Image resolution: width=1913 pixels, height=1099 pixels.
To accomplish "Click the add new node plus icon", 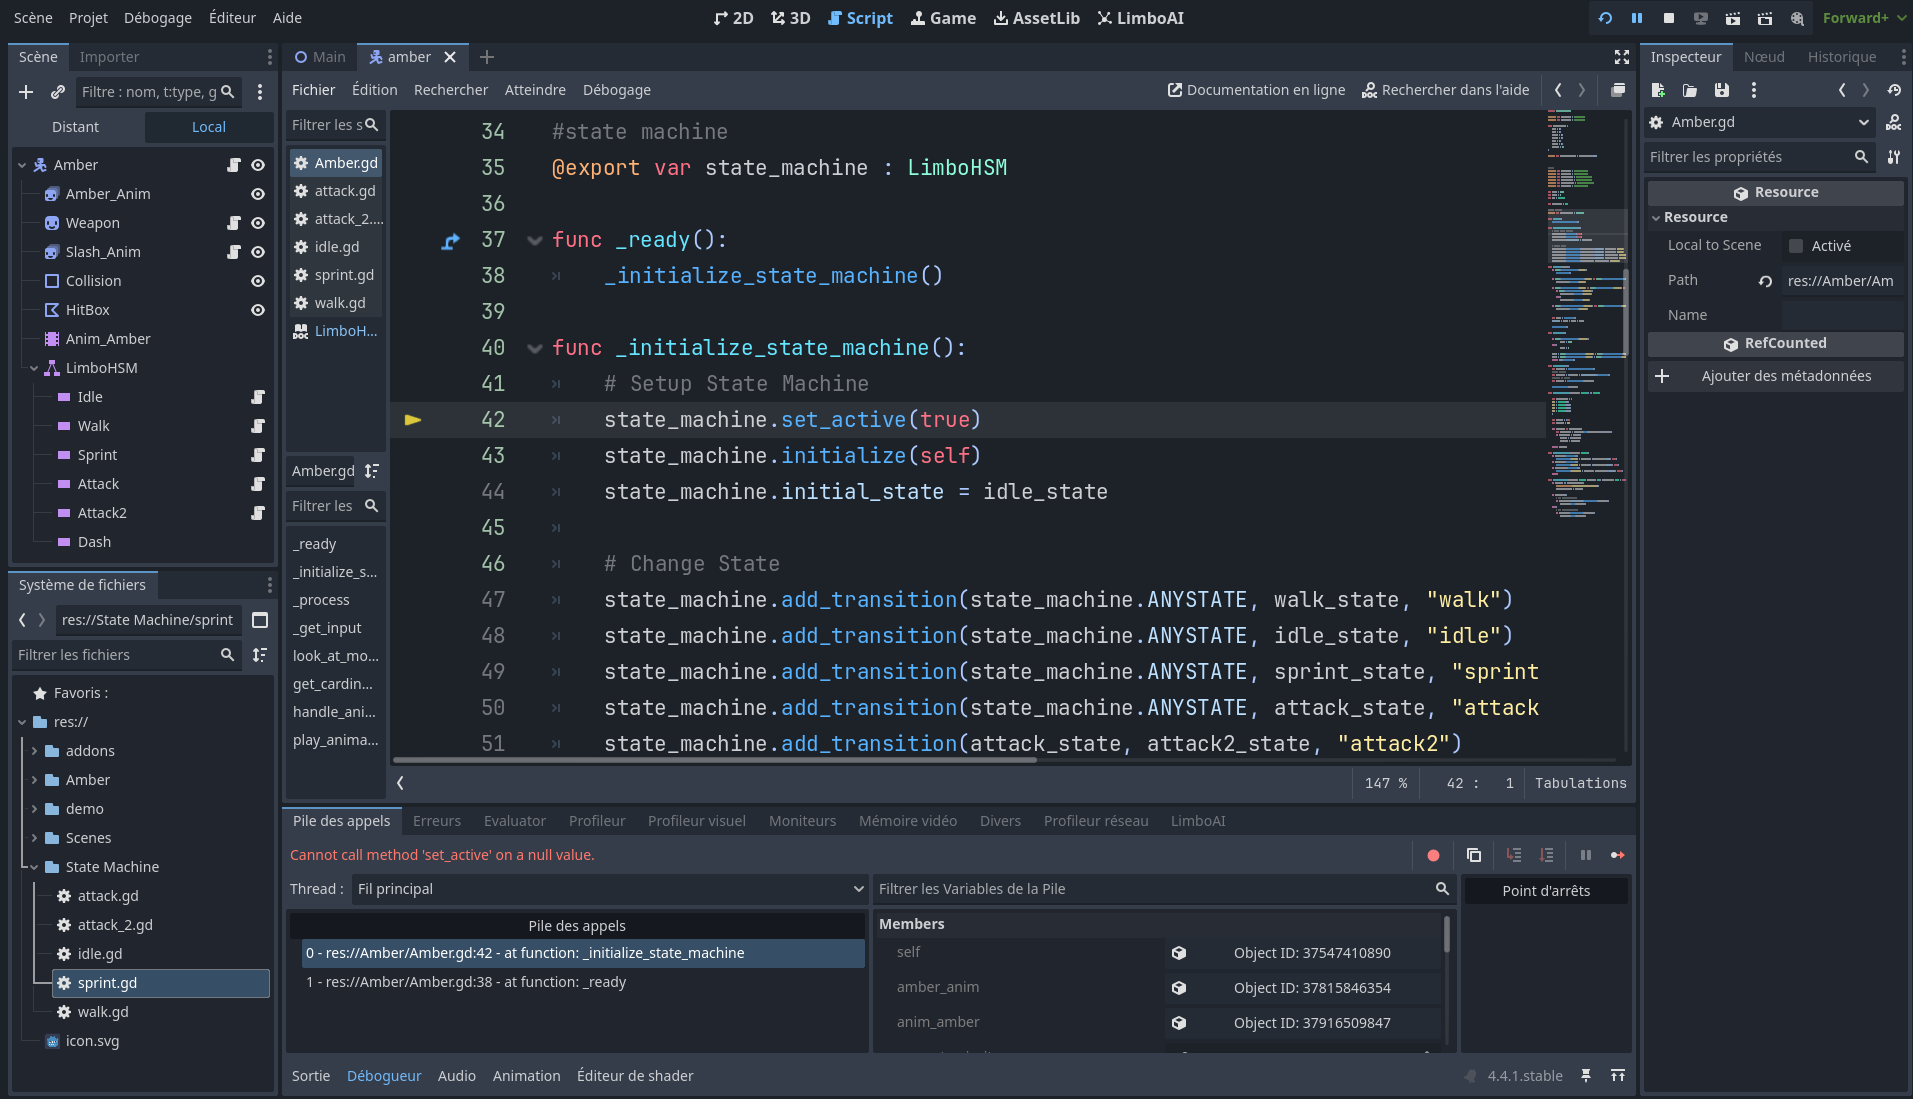I will point(26,92).
